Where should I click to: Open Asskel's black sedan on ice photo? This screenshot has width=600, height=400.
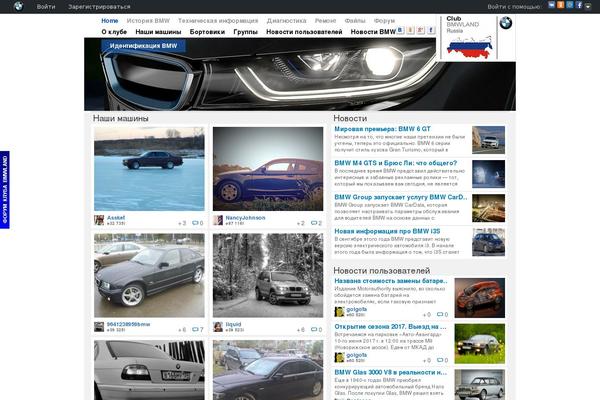click(149, 169)
